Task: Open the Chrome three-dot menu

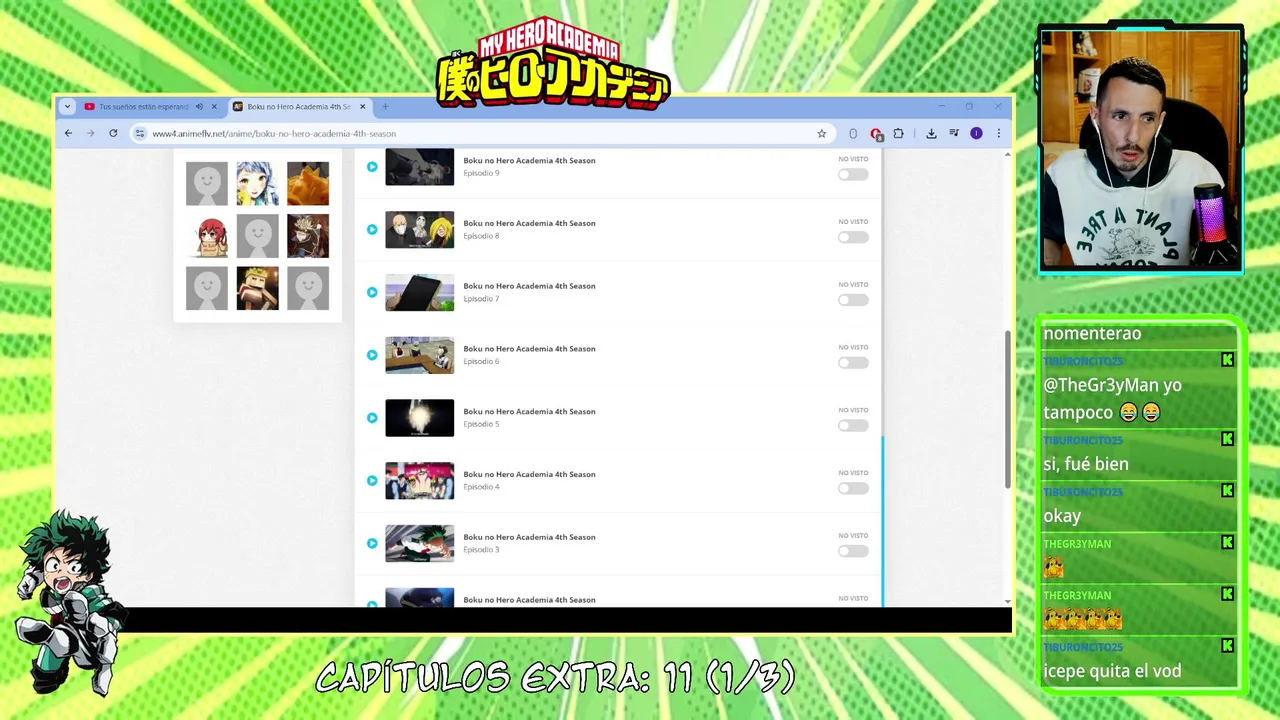Action: pos(998,133)
